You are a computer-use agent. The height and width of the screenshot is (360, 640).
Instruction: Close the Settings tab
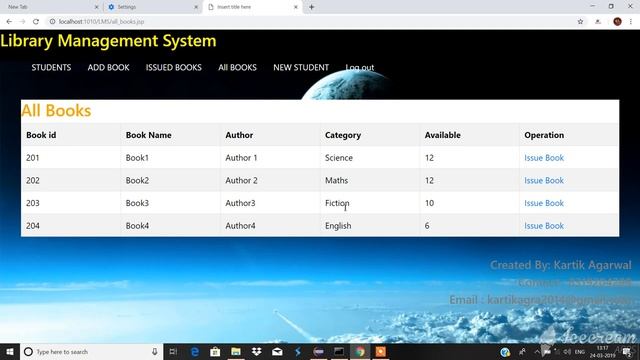[x=196, y=7]
